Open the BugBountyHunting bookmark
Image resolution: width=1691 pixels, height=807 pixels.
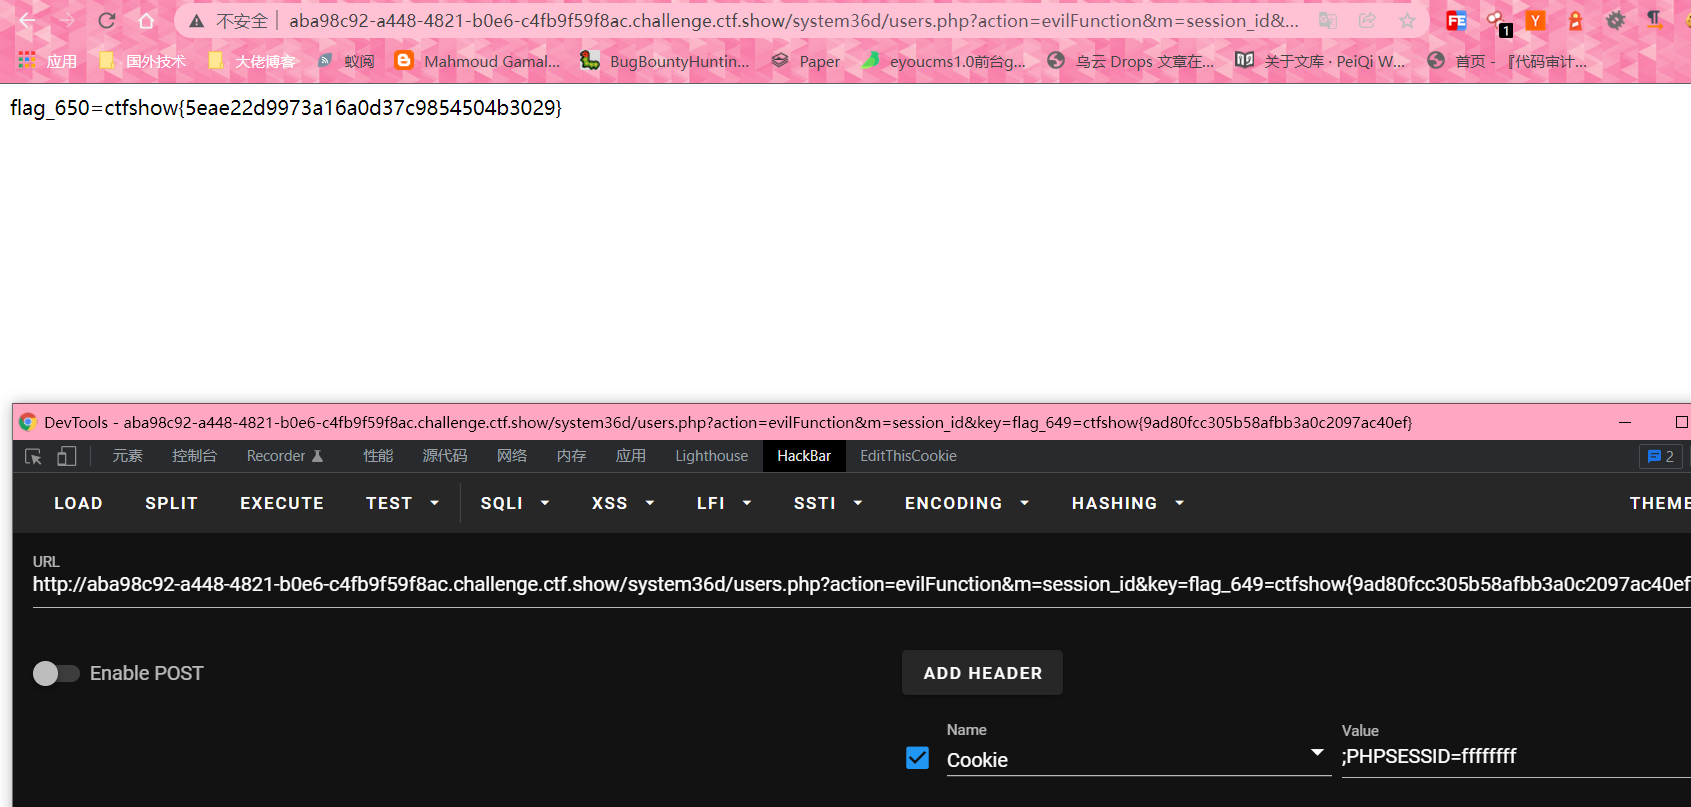[x=665, y=61]
